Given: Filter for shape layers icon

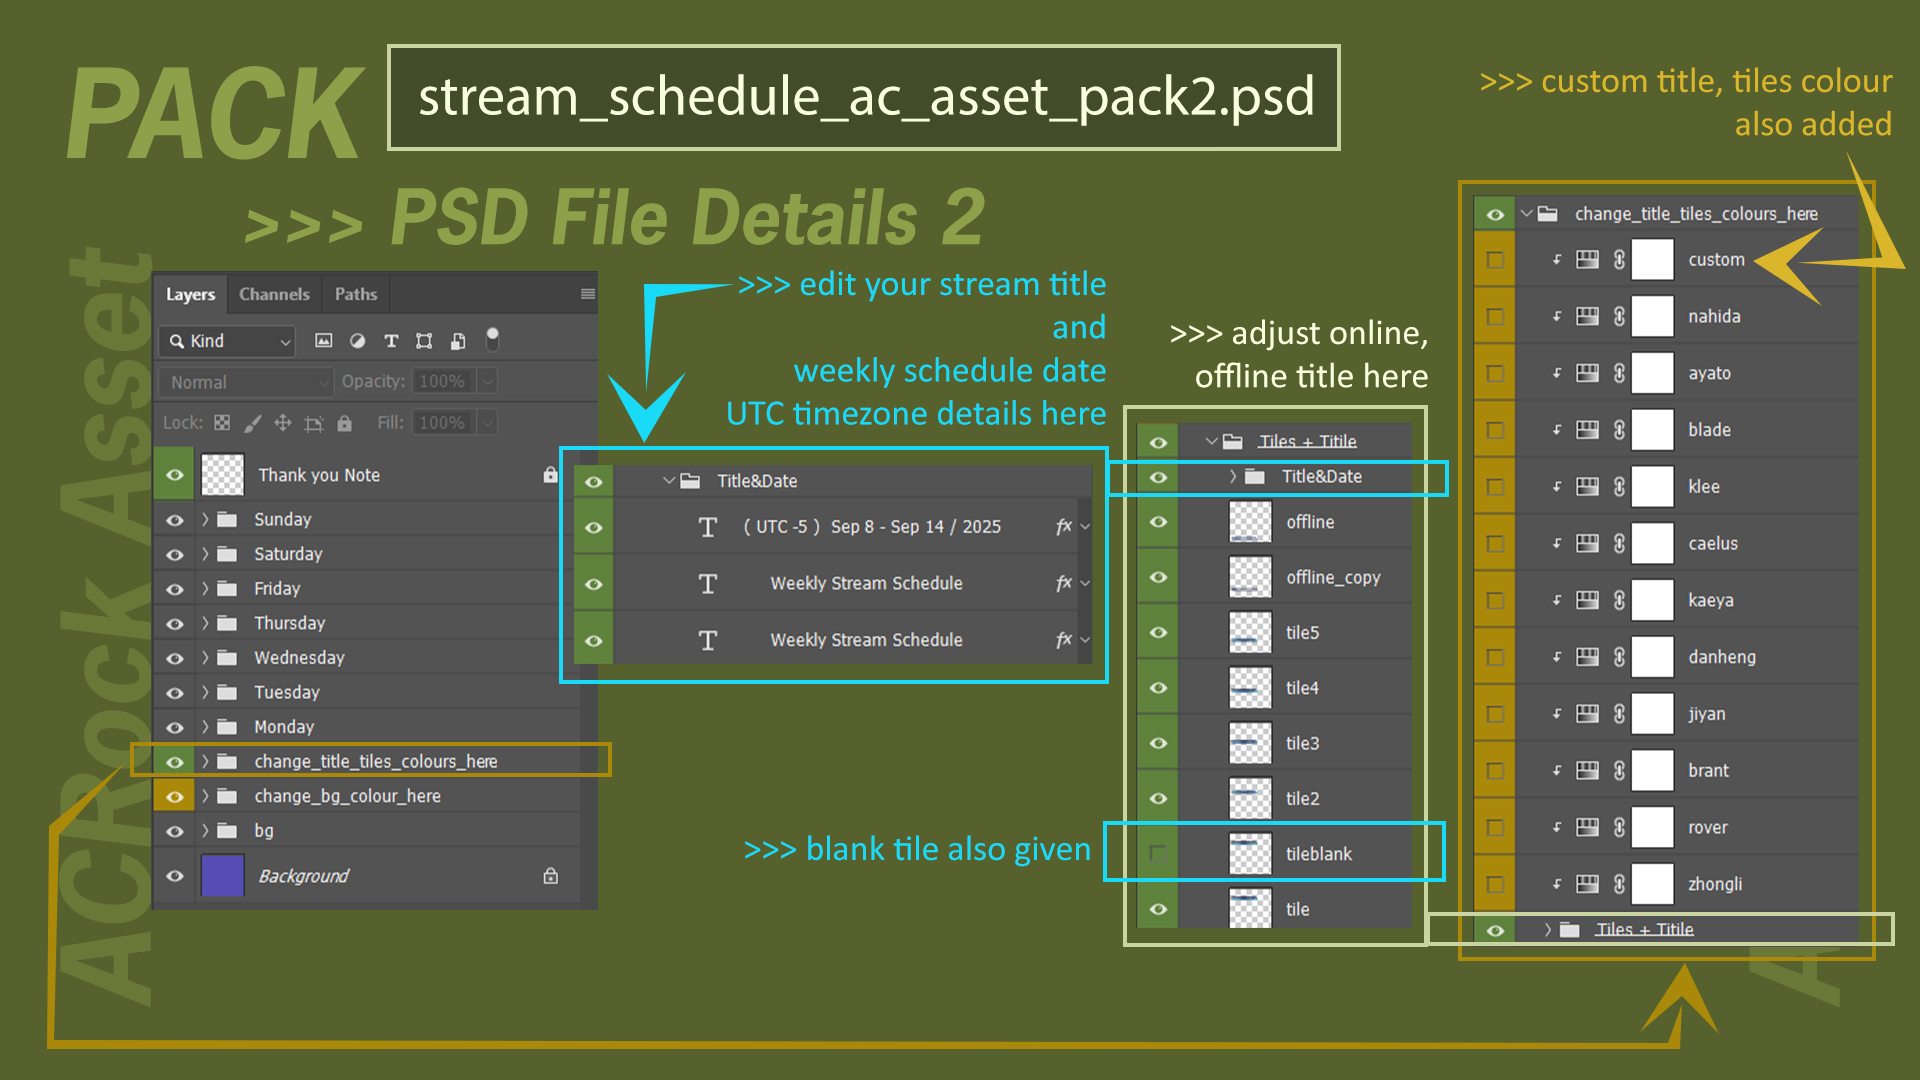Looking at the screenshot, I should click(424, 341).
